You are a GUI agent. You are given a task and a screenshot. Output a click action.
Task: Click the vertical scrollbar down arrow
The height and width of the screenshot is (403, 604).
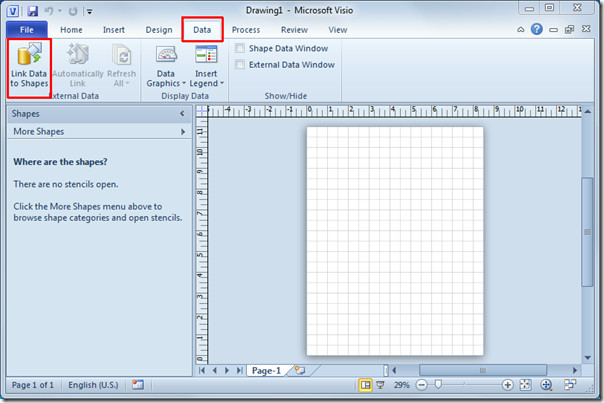coord(587,358)
